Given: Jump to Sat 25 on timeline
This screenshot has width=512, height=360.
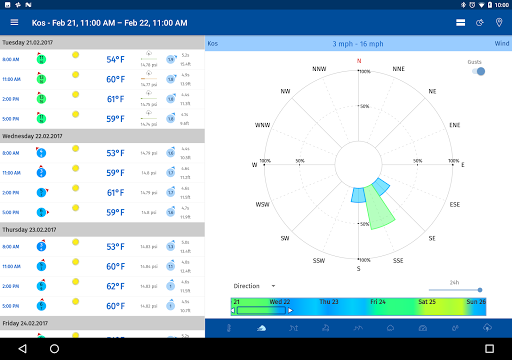Looking at the screenshot, I should 427,302.
